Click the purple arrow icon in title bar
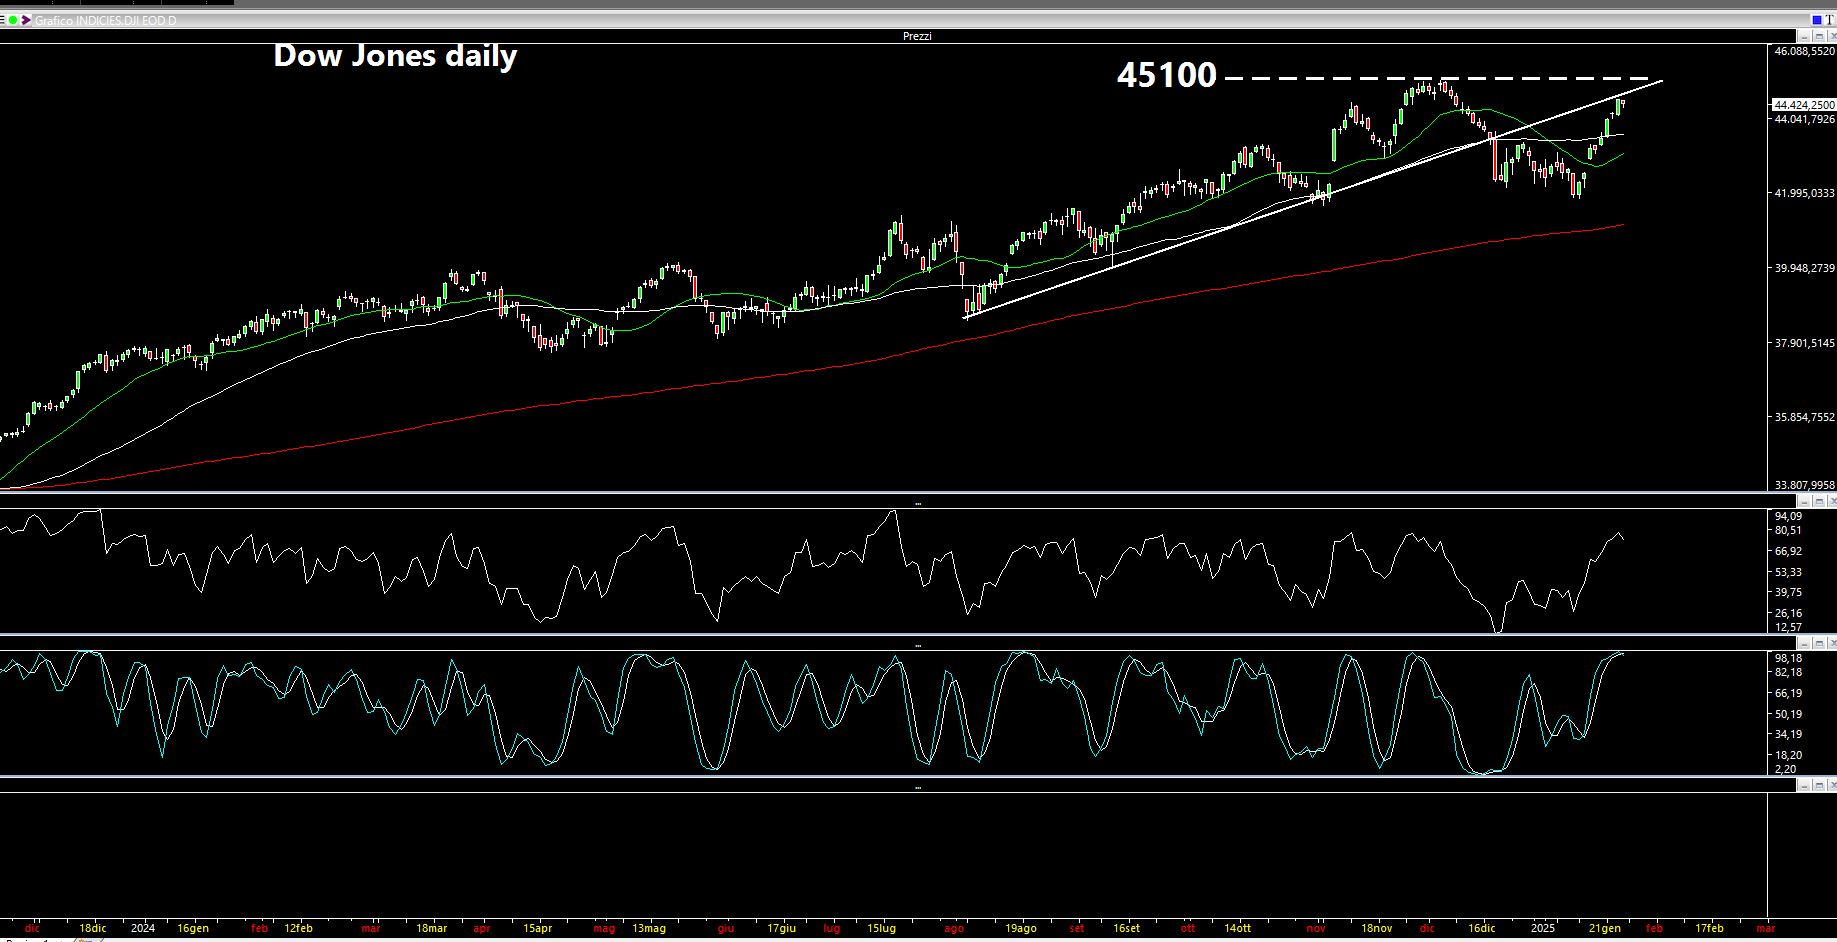Screen dimensions: 1837x942 click(x=26, y=20)
